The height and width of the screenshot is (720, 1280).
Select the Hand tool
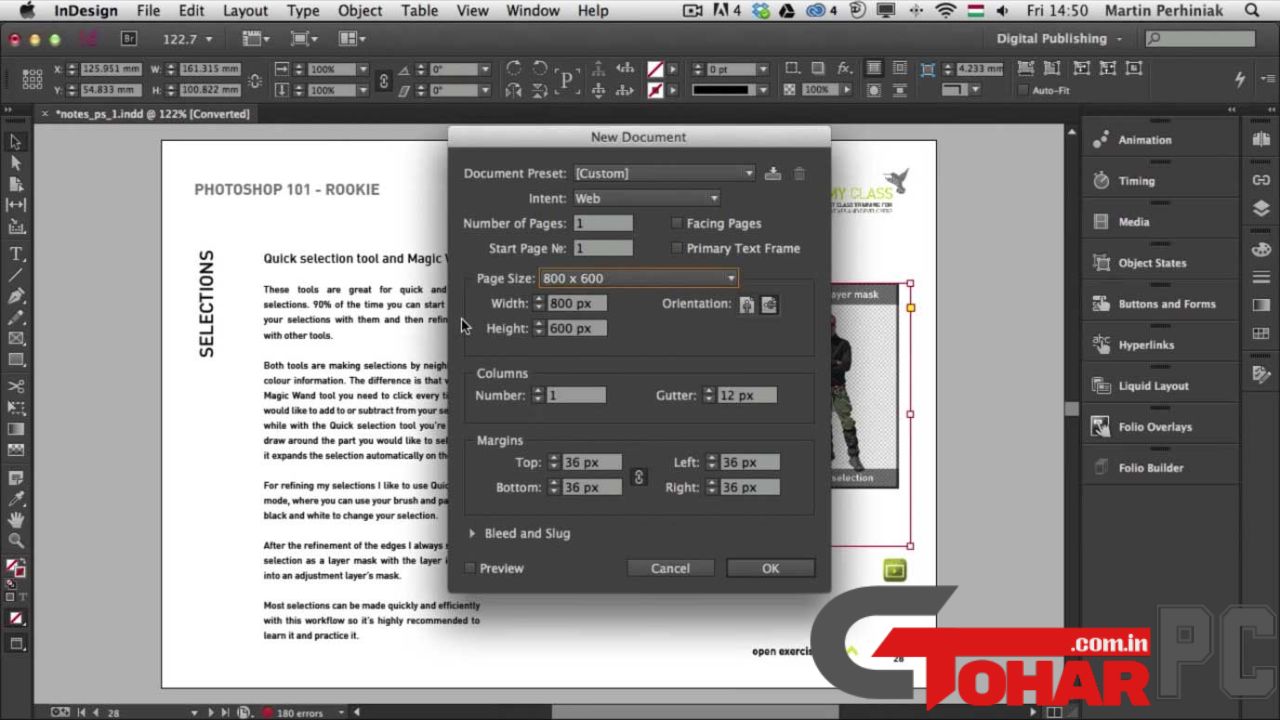(x=16, y=520)
